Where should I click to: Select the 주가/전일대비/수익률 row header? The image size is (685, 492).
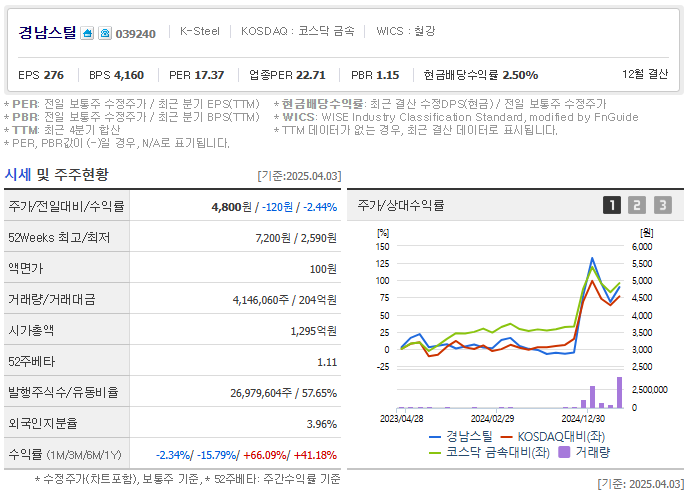point(66,206)
